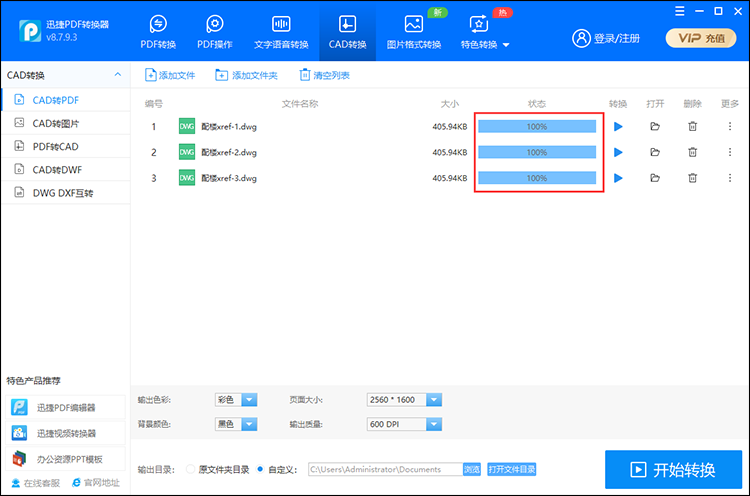Click file name 配楼xref-3.dwg

[x=229, y=178]
